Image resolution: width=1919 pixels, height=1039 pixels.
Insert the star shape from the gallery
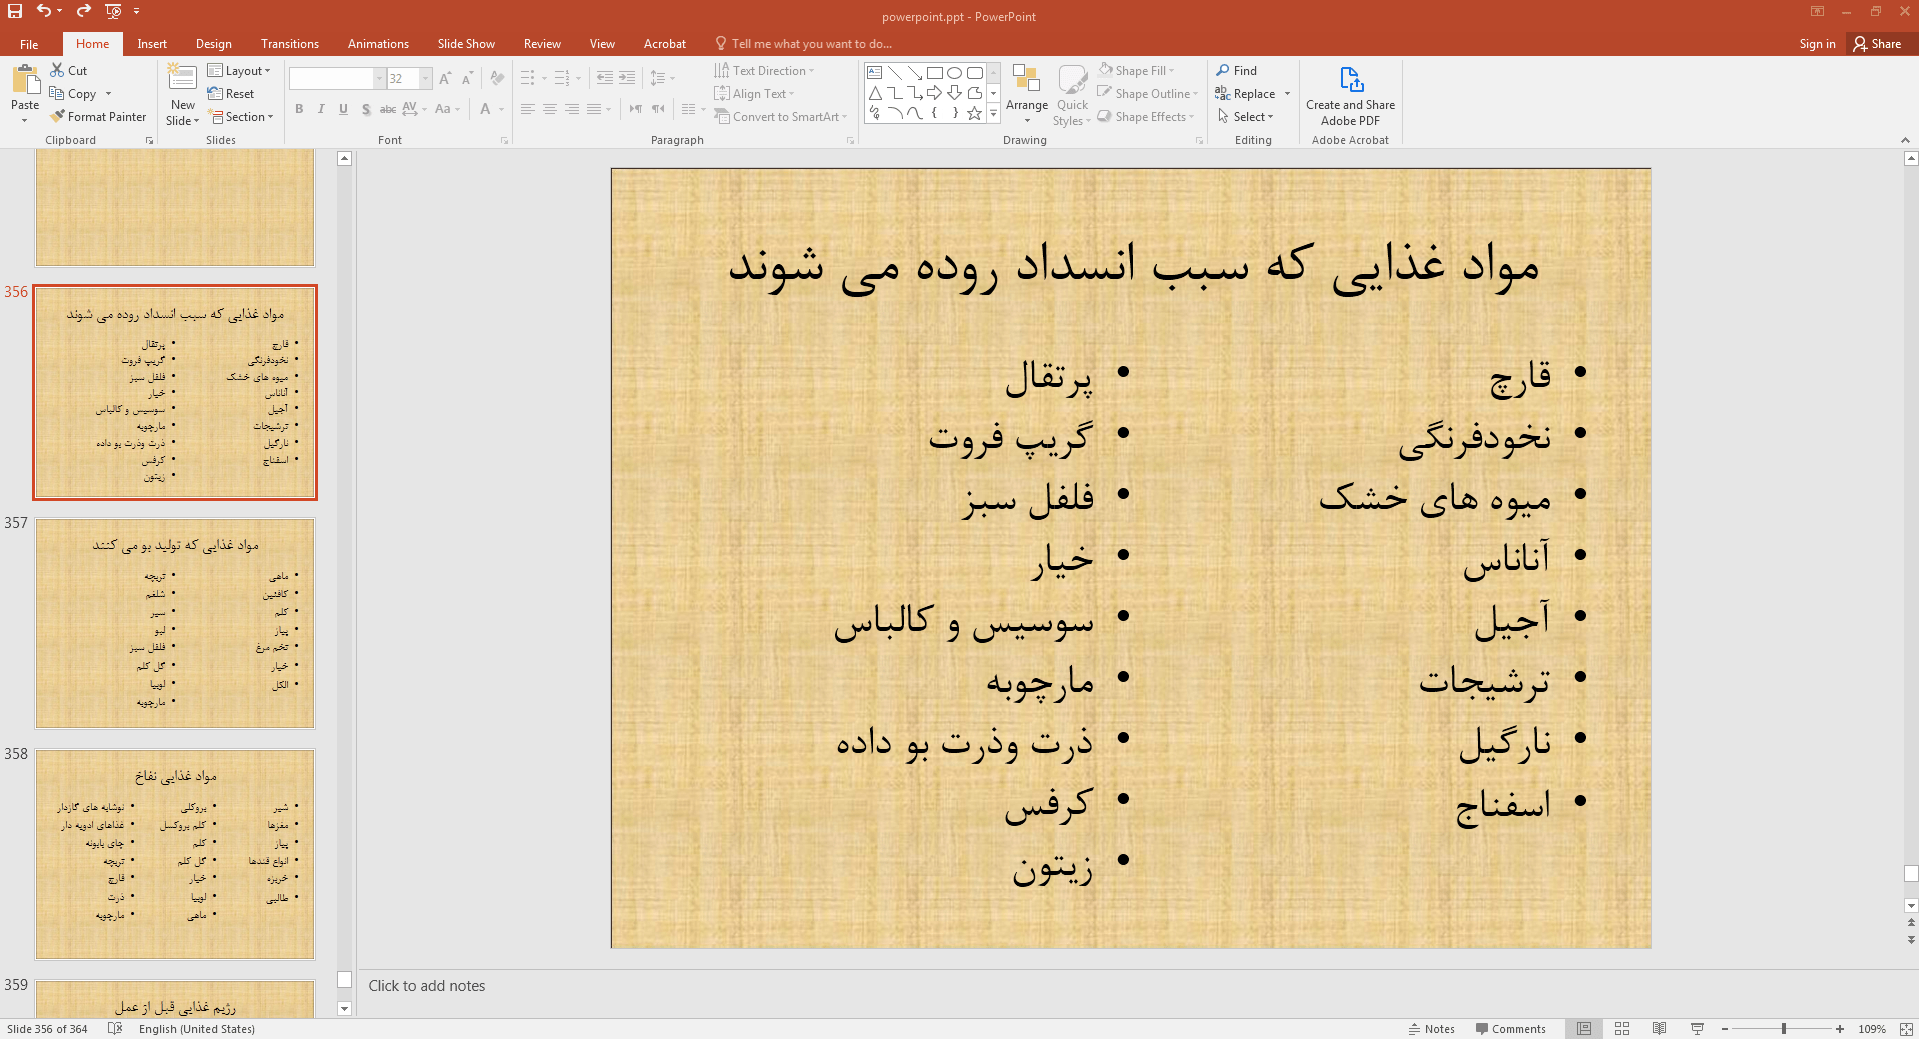click(975, 113)
